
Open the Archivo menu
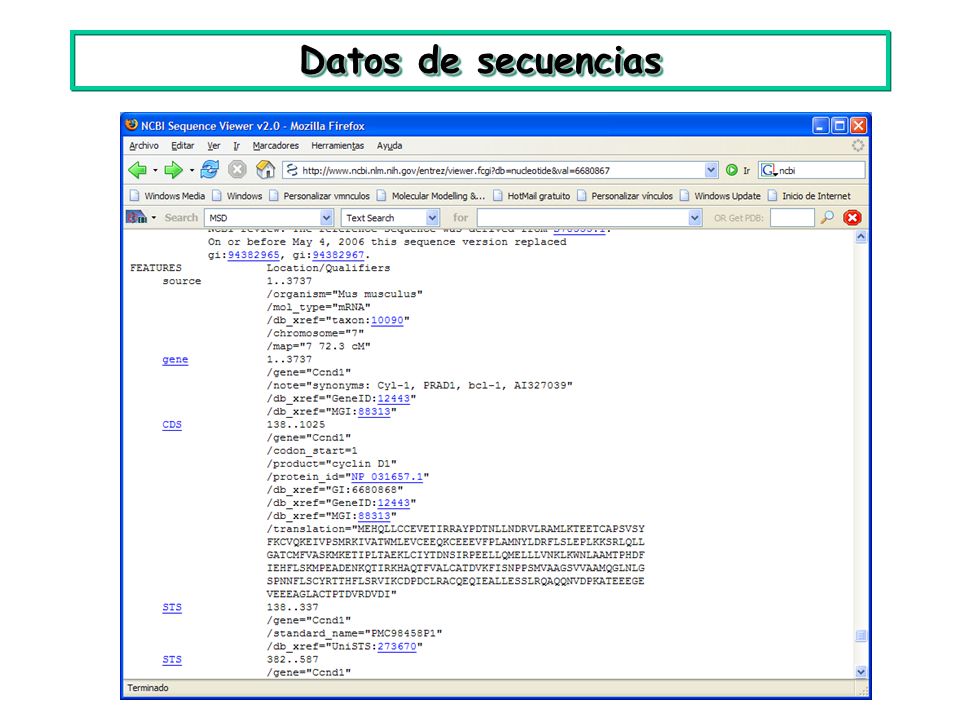(144, 146)
